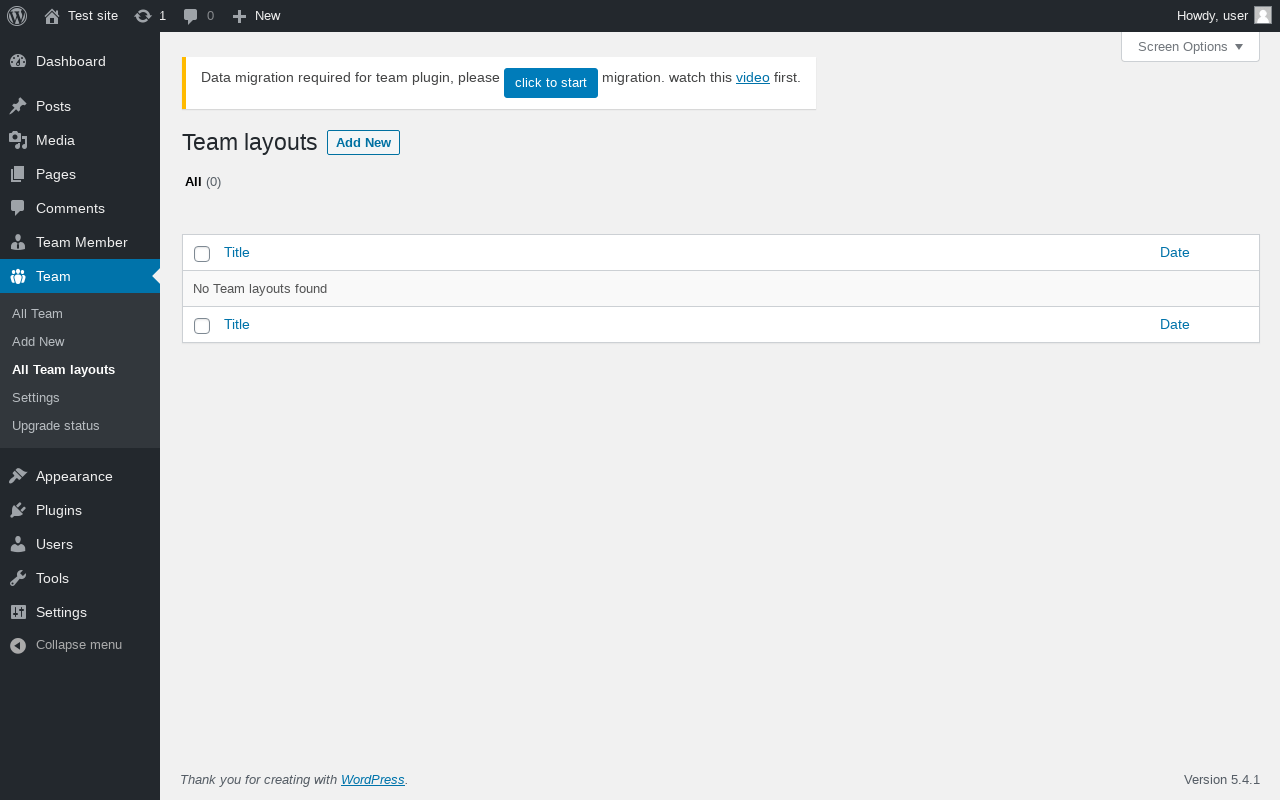This screenshot has width=1280, height=800.
Task: Open the Posts menu label
Action: pyautogui.click(x=53, y=106)
